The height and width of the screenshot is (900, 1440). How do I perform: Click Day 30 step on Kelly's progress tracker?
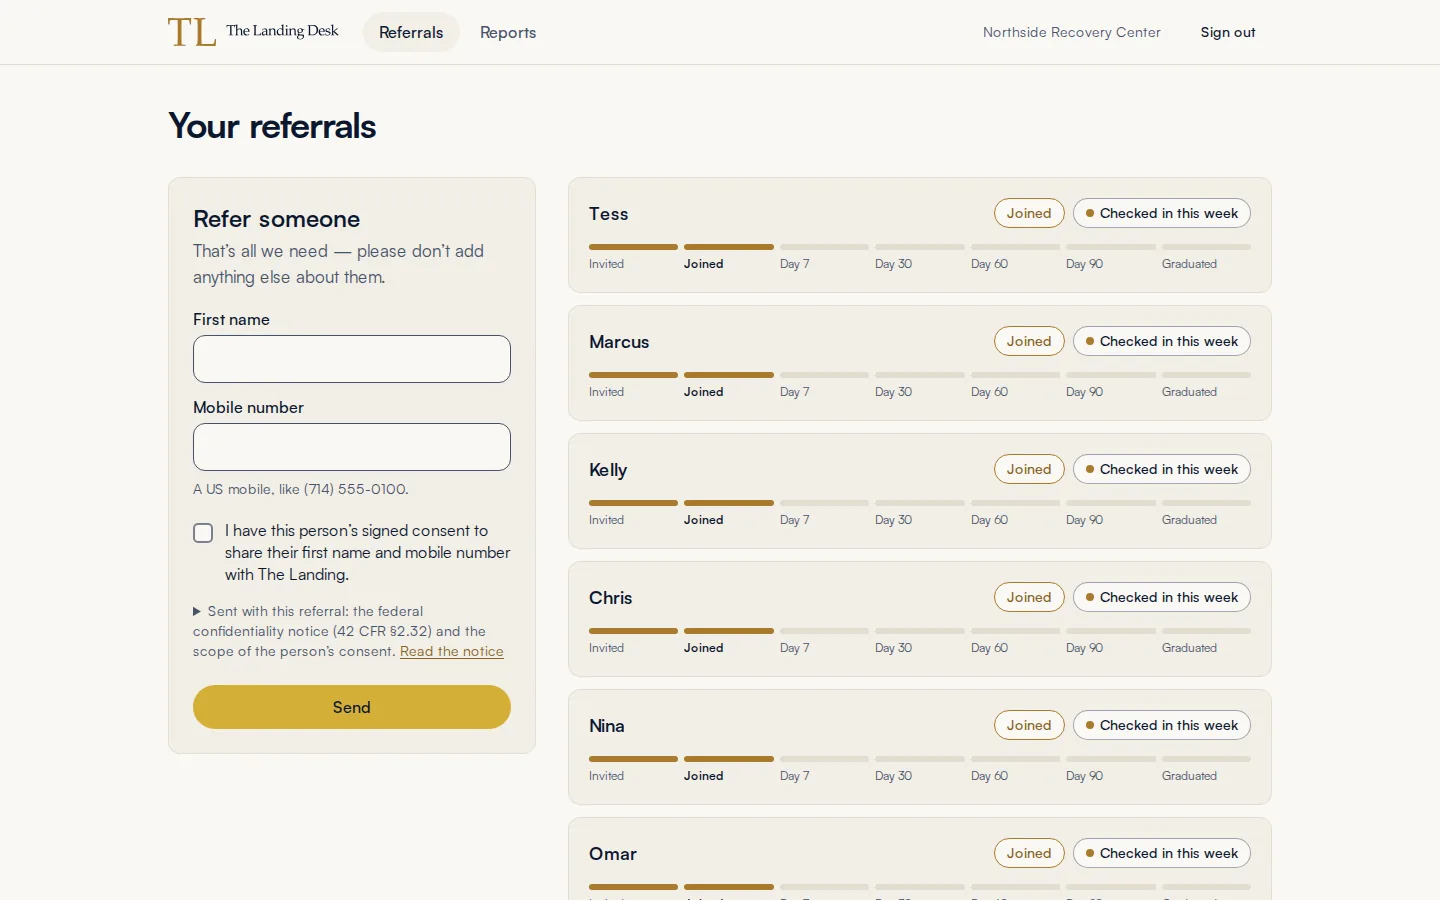tap(920, 513)
